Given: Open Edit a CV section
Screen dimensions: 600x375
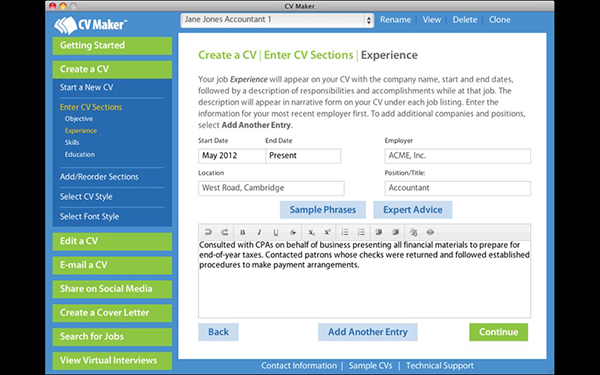Looking at the screenshot, I should pyautogui.click(x=112, y=241).
